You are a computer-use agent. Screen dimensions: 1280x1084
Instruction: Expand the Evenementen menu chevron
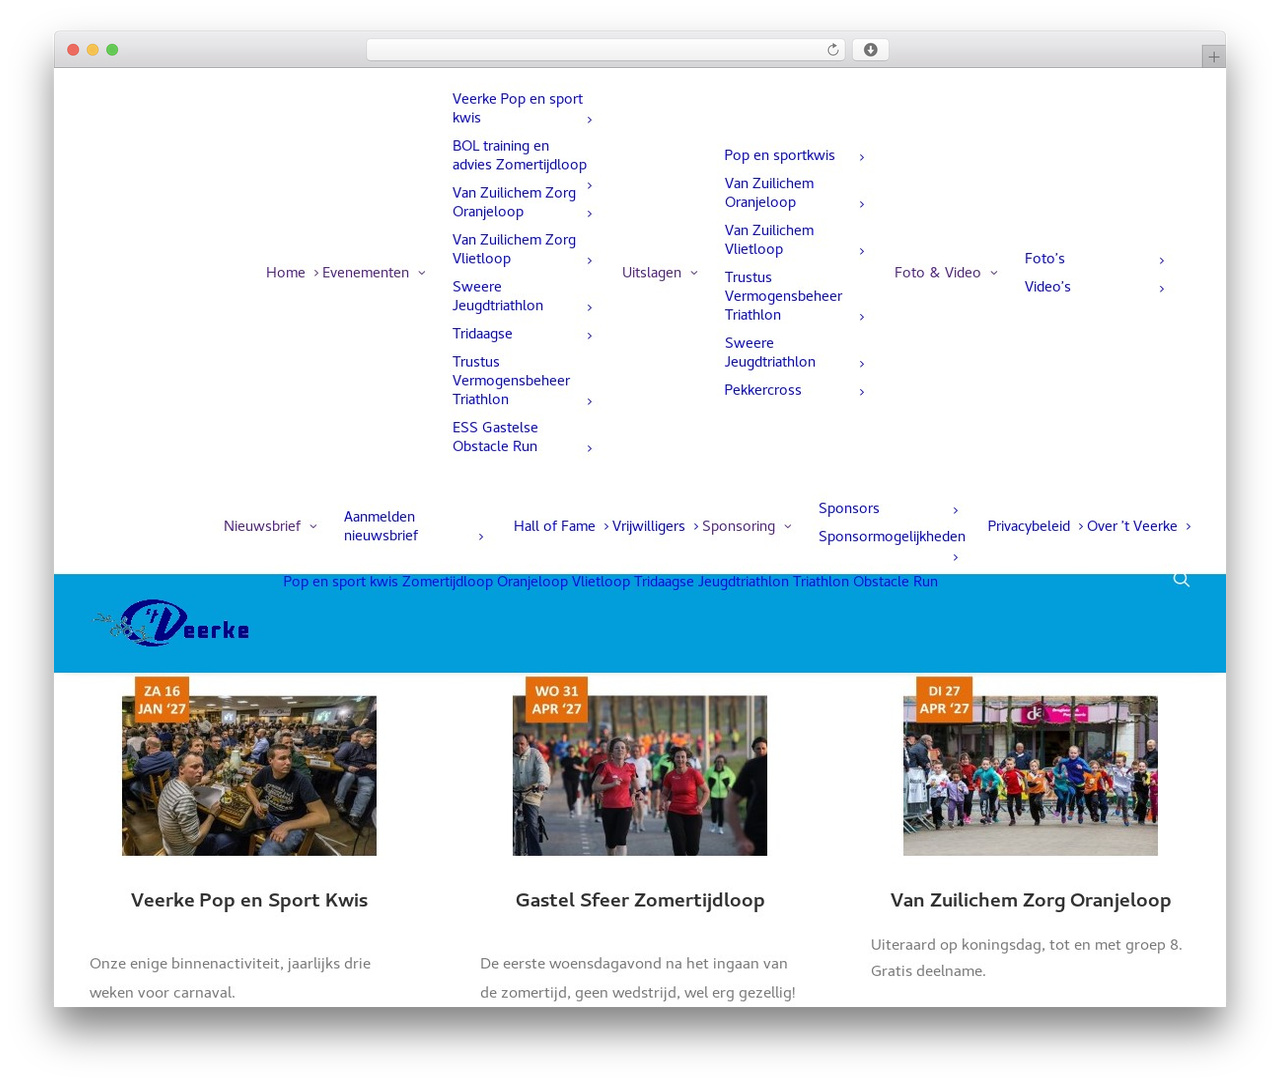click(421, 273)
